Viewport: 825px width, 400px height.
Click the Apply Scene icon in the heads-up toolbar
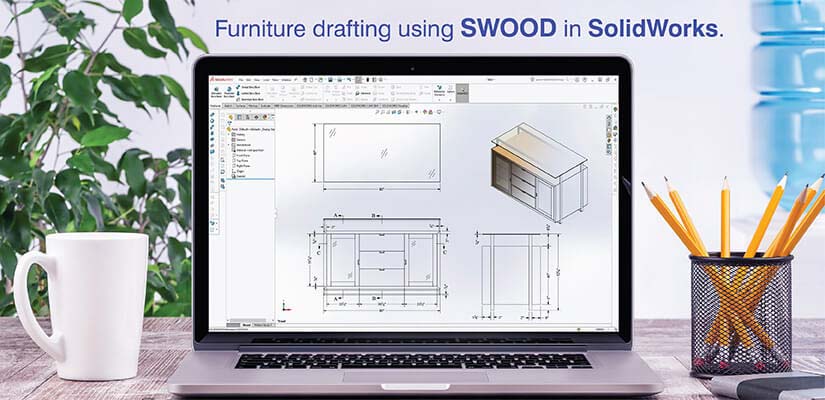click(x=430, y=112)
